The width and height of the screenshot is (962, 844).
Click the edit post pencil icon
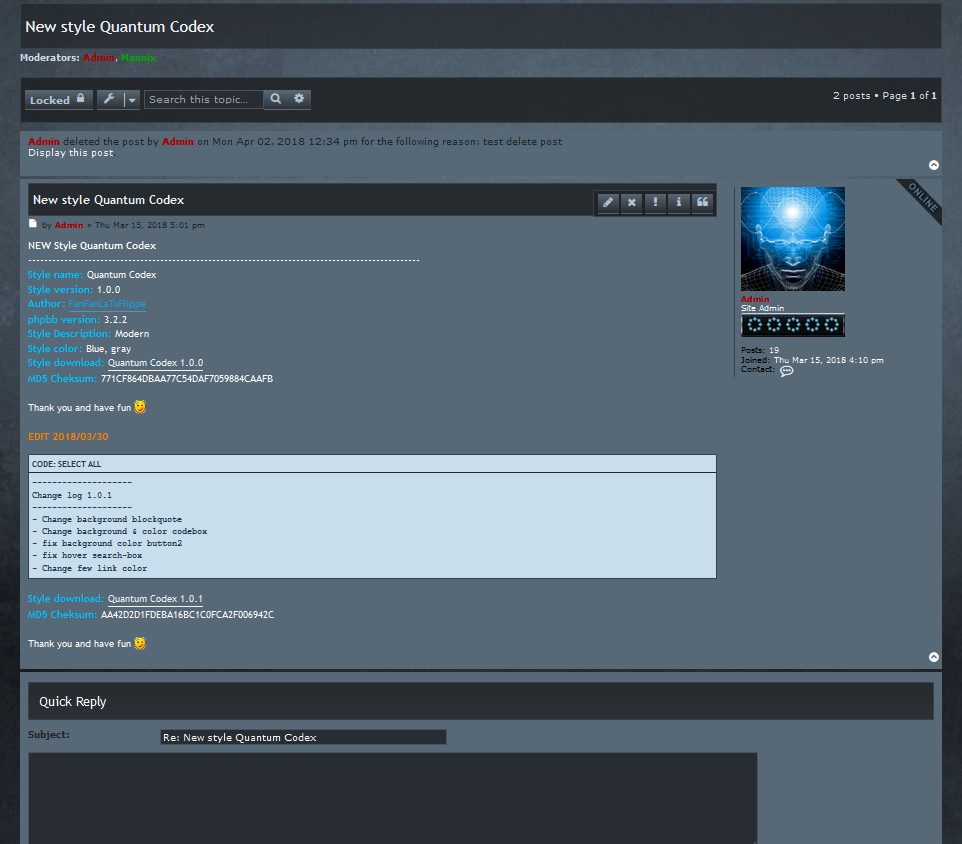pos(607,202)
